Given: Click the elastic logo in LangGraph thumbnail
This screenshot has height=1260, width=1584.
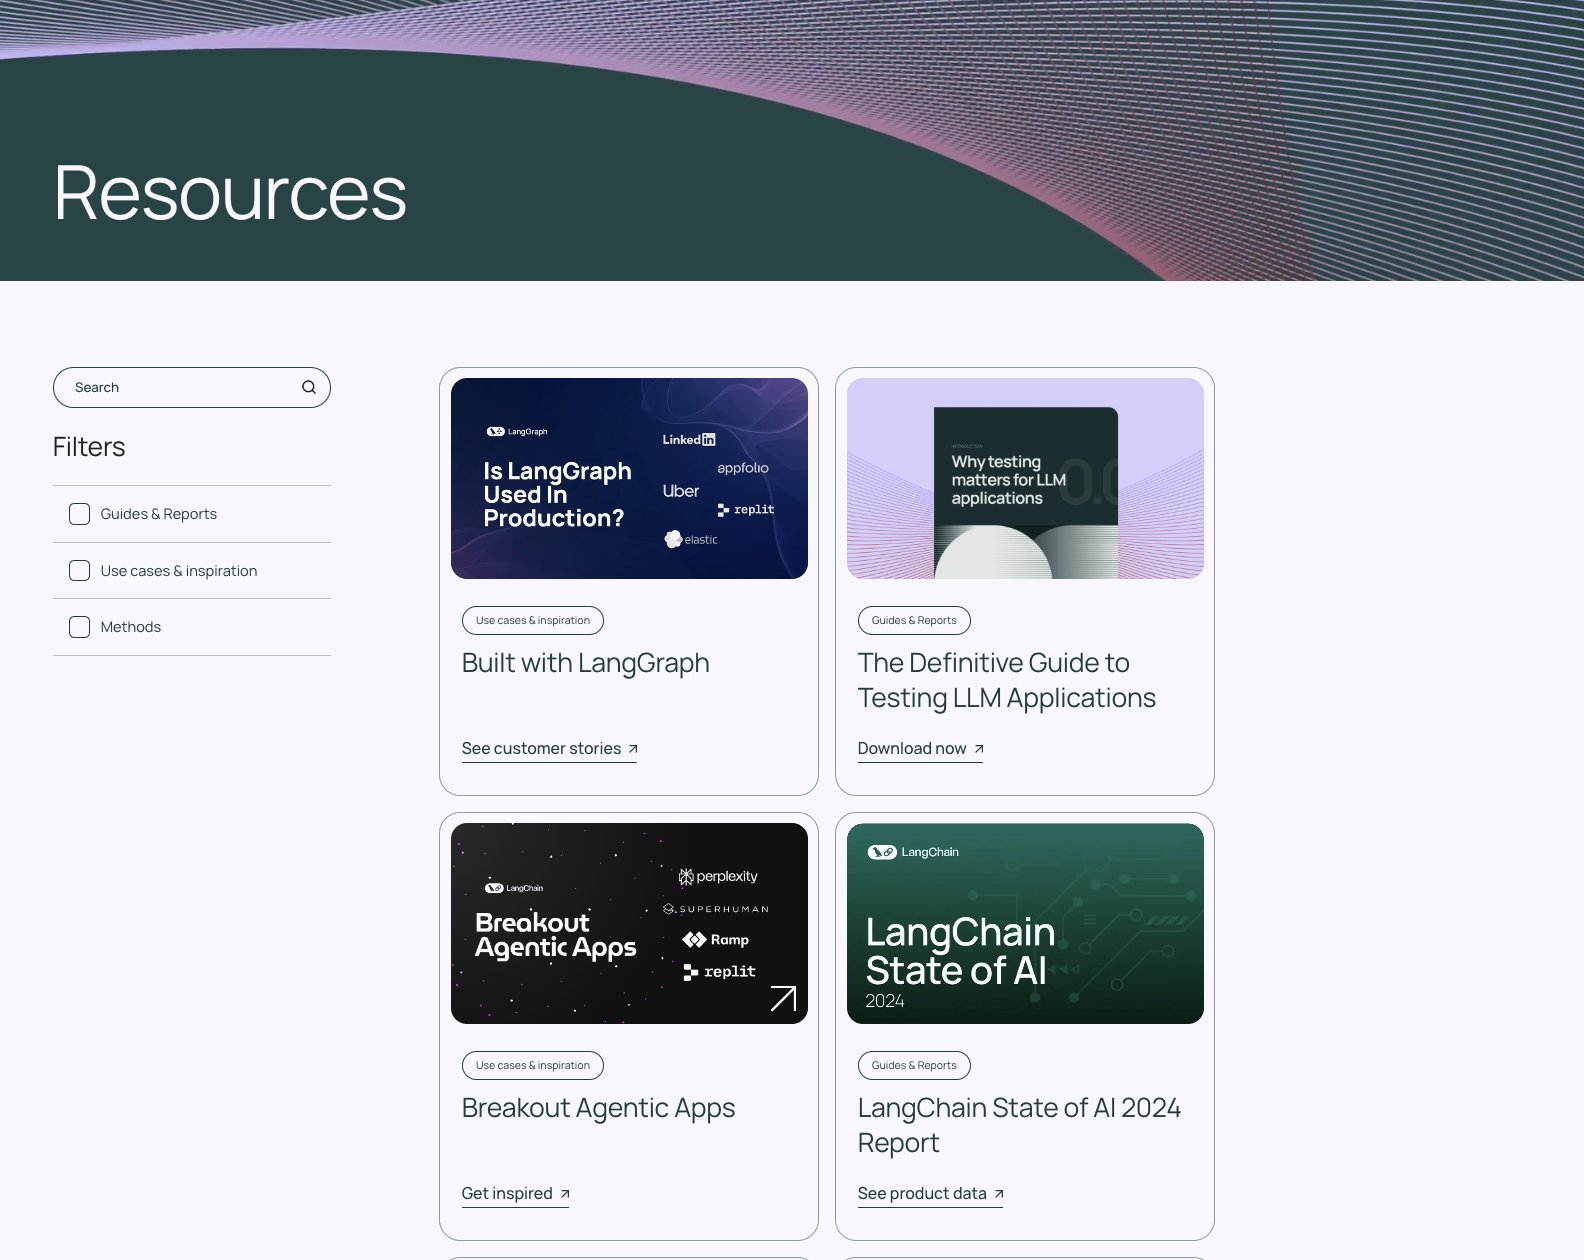Looking at the screenshot, I should 691,539.
